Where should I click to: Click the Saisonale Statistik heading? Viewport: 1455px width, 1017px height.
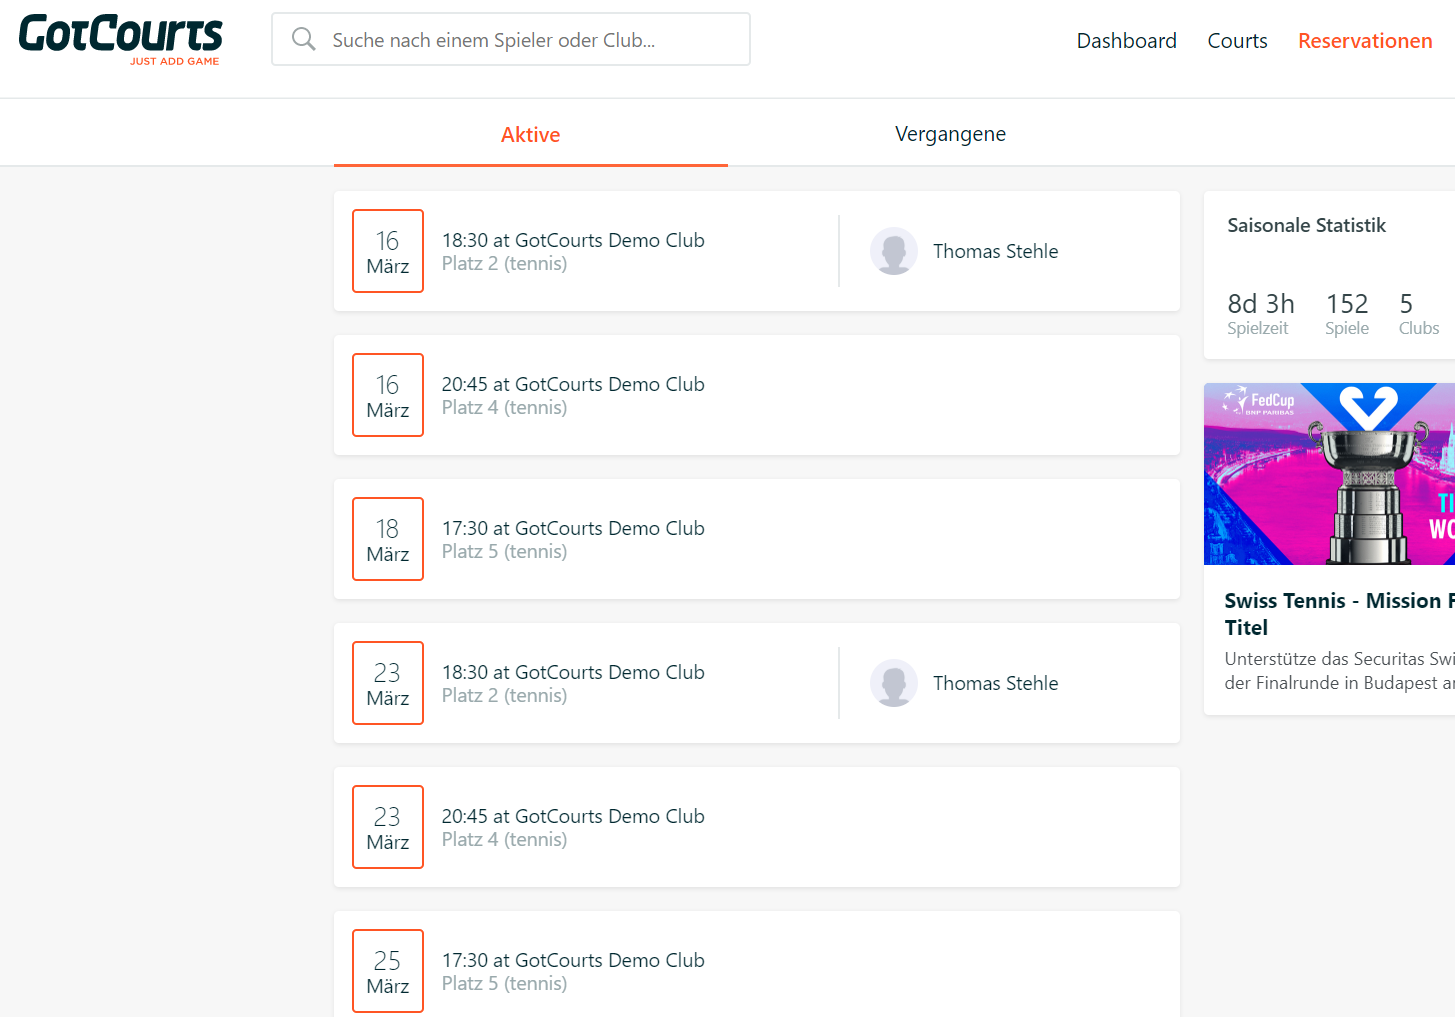click(x=1306, y=225)
